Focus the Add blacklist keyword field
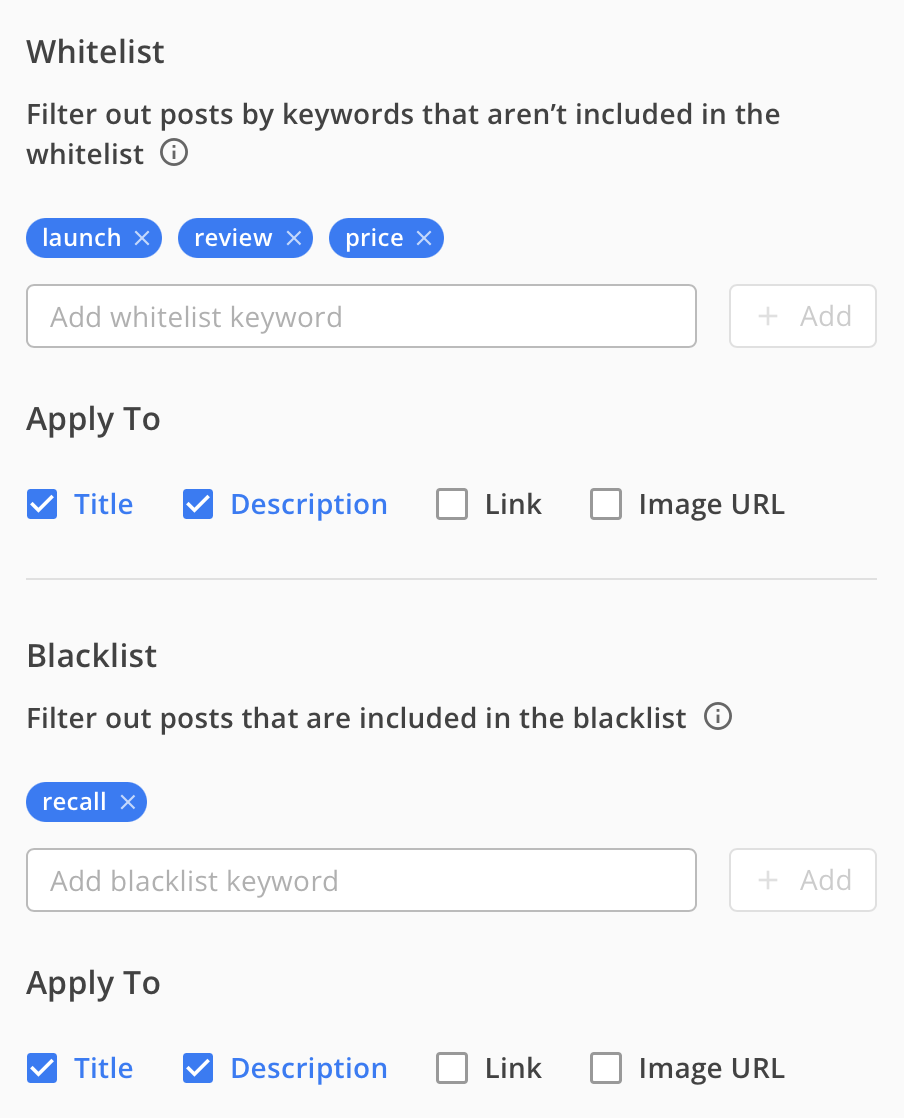This screenshot has width=904, height=1118. pyautogui.click(x=361, y=880)
